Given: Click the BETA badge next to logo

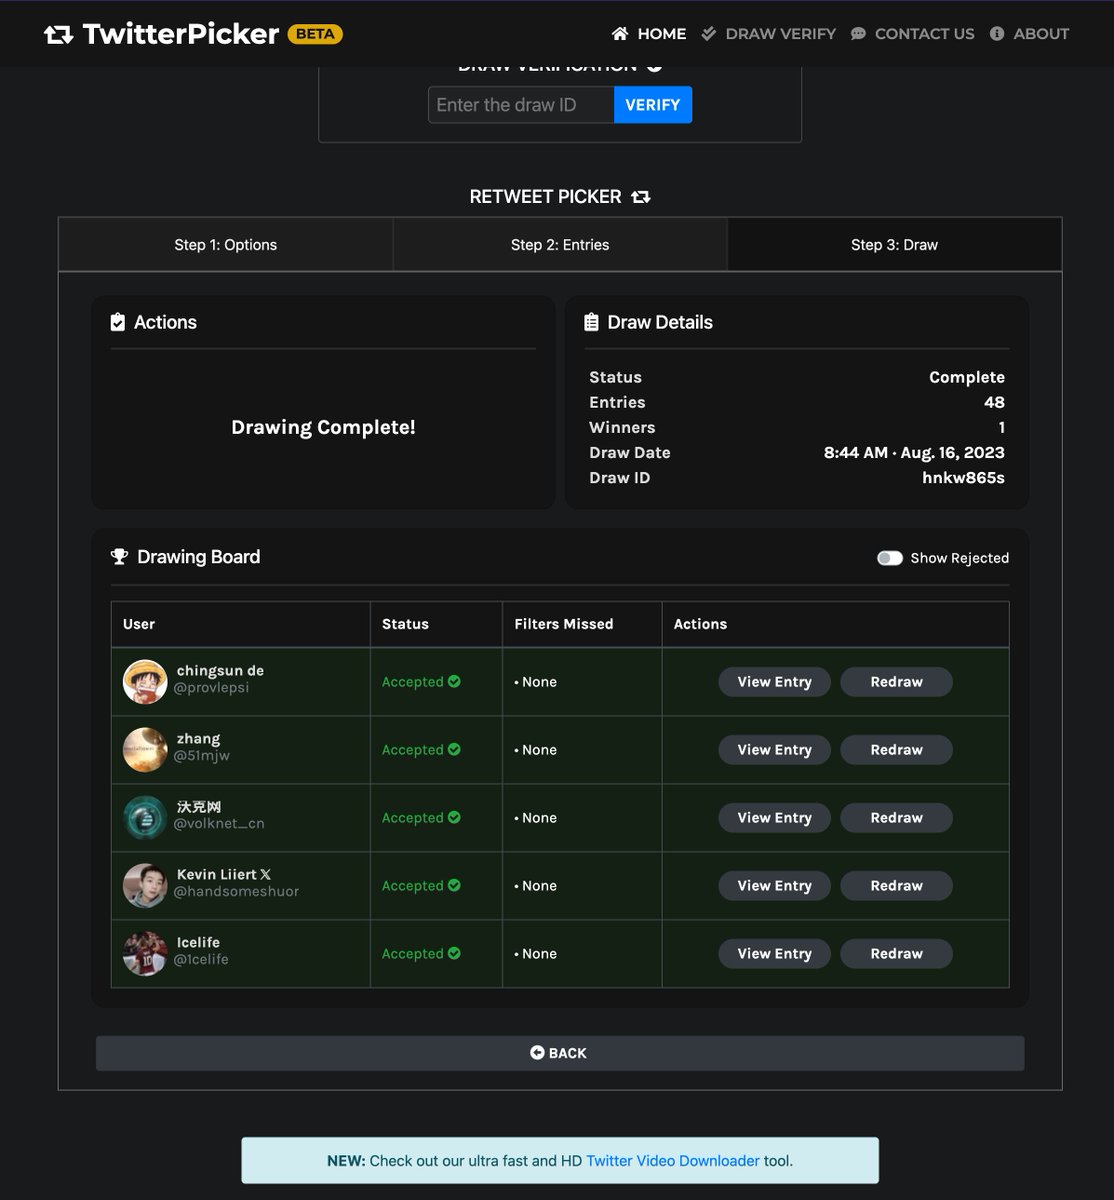Looking at the screenshot, I should [x=315, y=34].
